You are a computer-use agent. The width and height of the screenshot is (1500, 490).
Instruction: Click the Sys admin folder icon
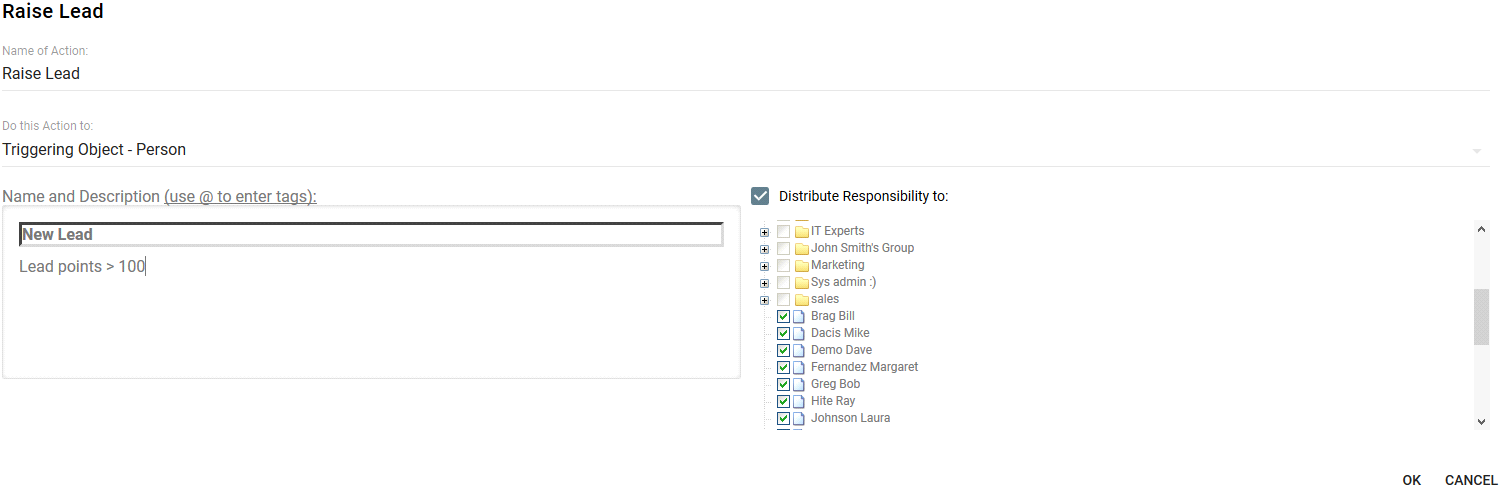801,282
